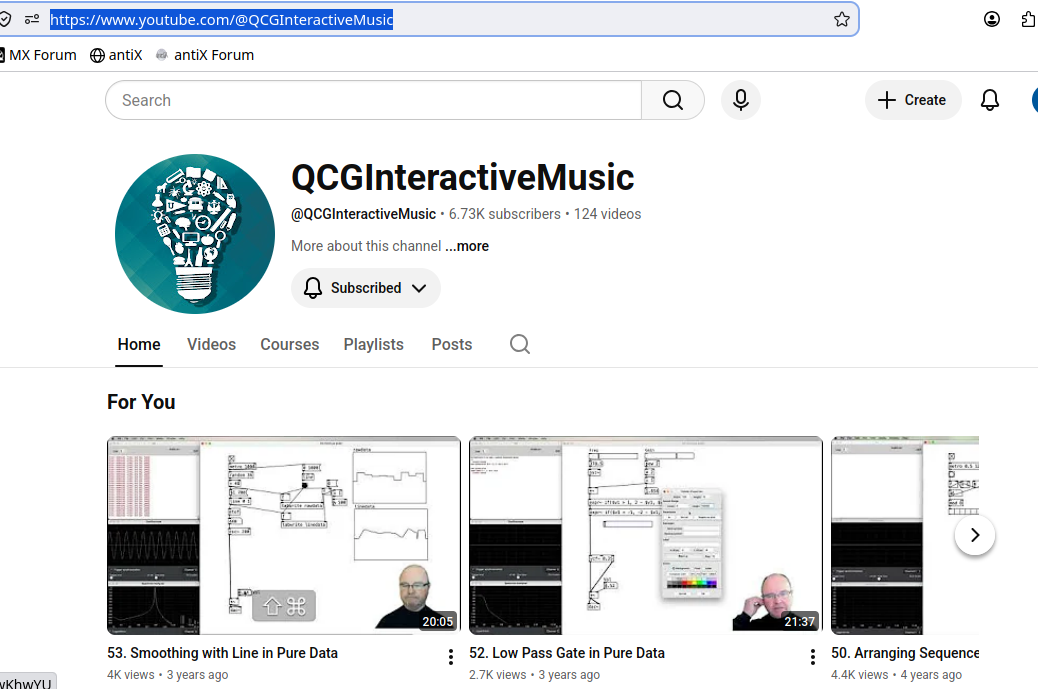Bookmark this page with the star icon
Image resolution: width=1038 pixels, height=689 pixels.
coord(841,19)
